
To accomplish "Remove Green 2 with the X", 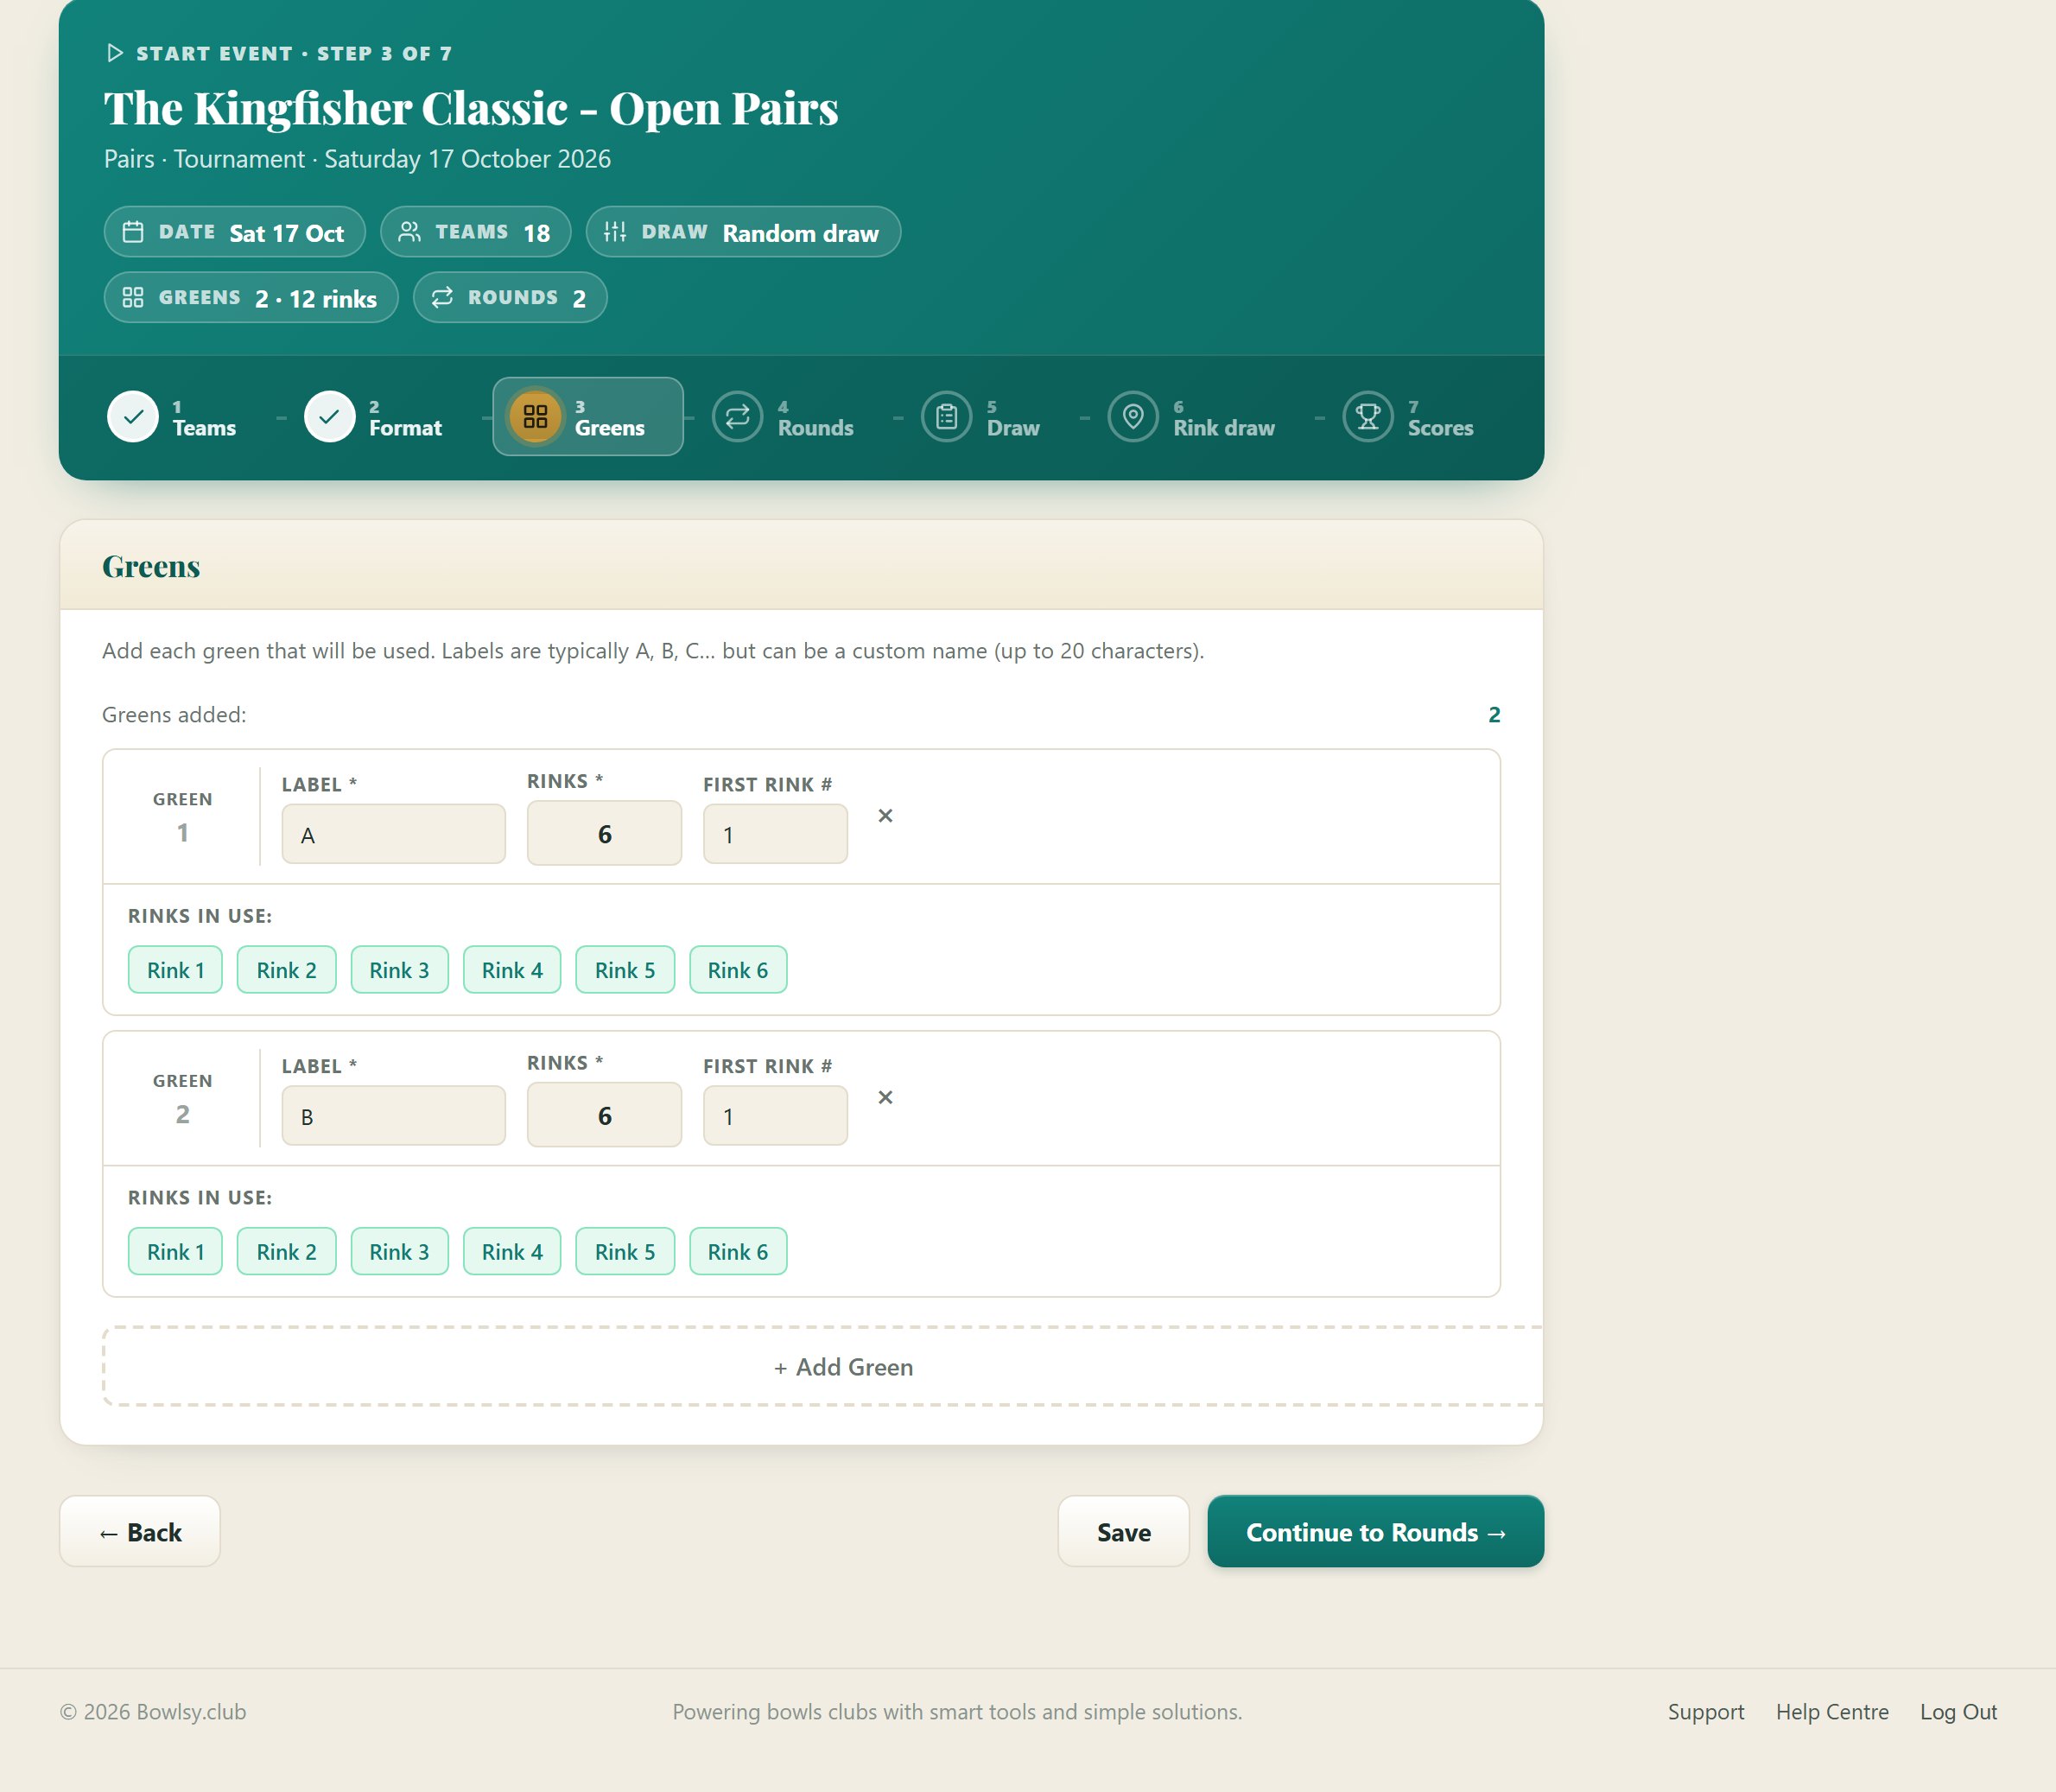I will [885, 1098].
